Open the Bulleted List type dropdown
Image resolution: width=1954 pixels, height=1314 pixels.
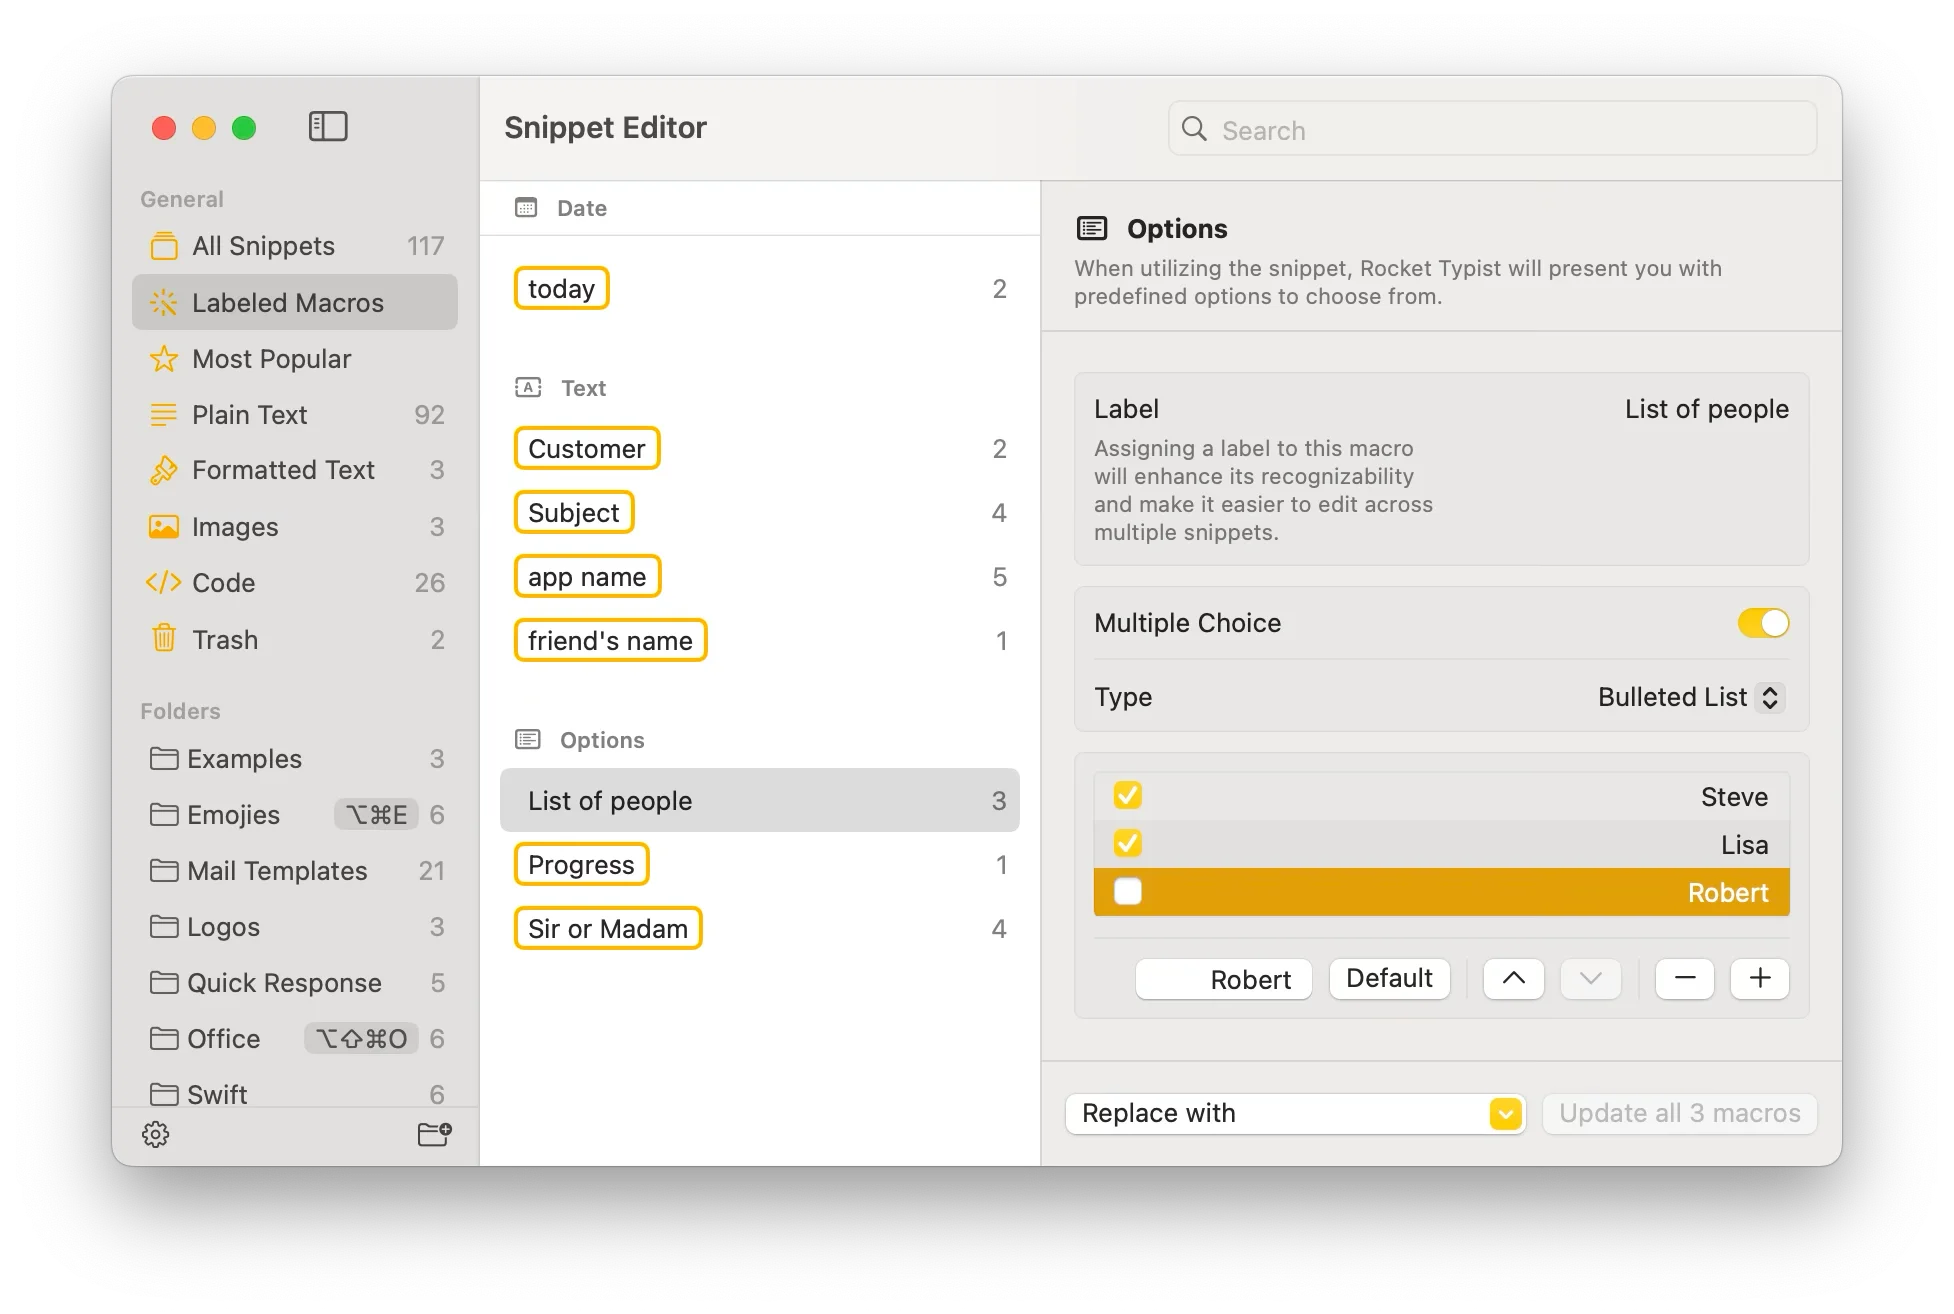1691,697
